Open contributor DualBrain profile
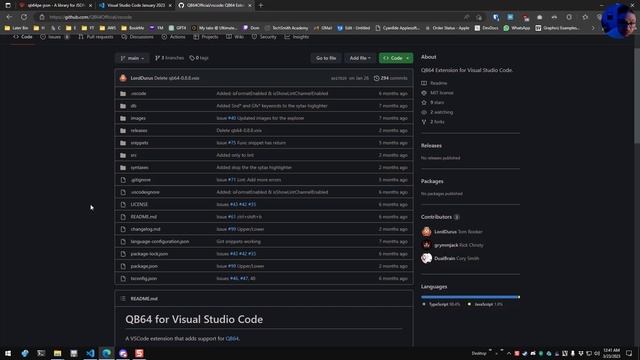 point(444,258)
